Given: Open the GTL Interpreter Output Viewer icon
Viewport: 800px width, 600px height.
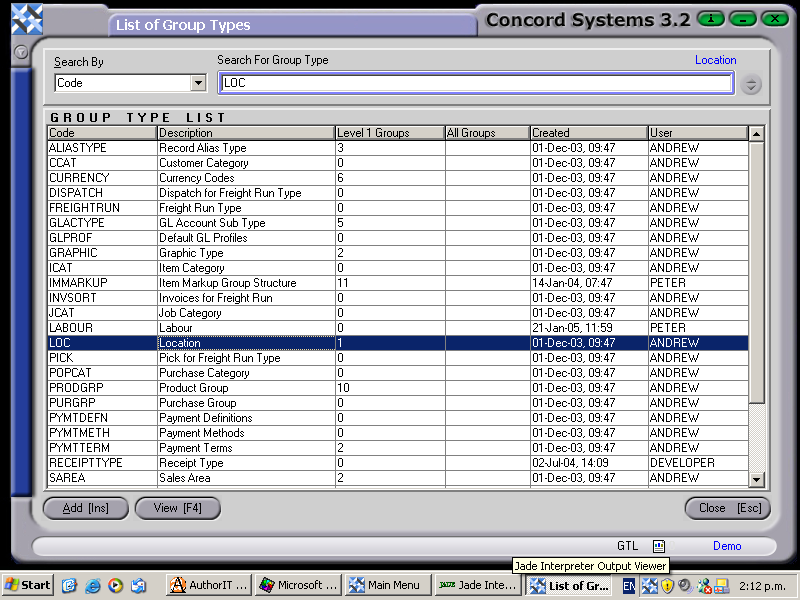Looking at the screenshot, I should click(658, 547).
